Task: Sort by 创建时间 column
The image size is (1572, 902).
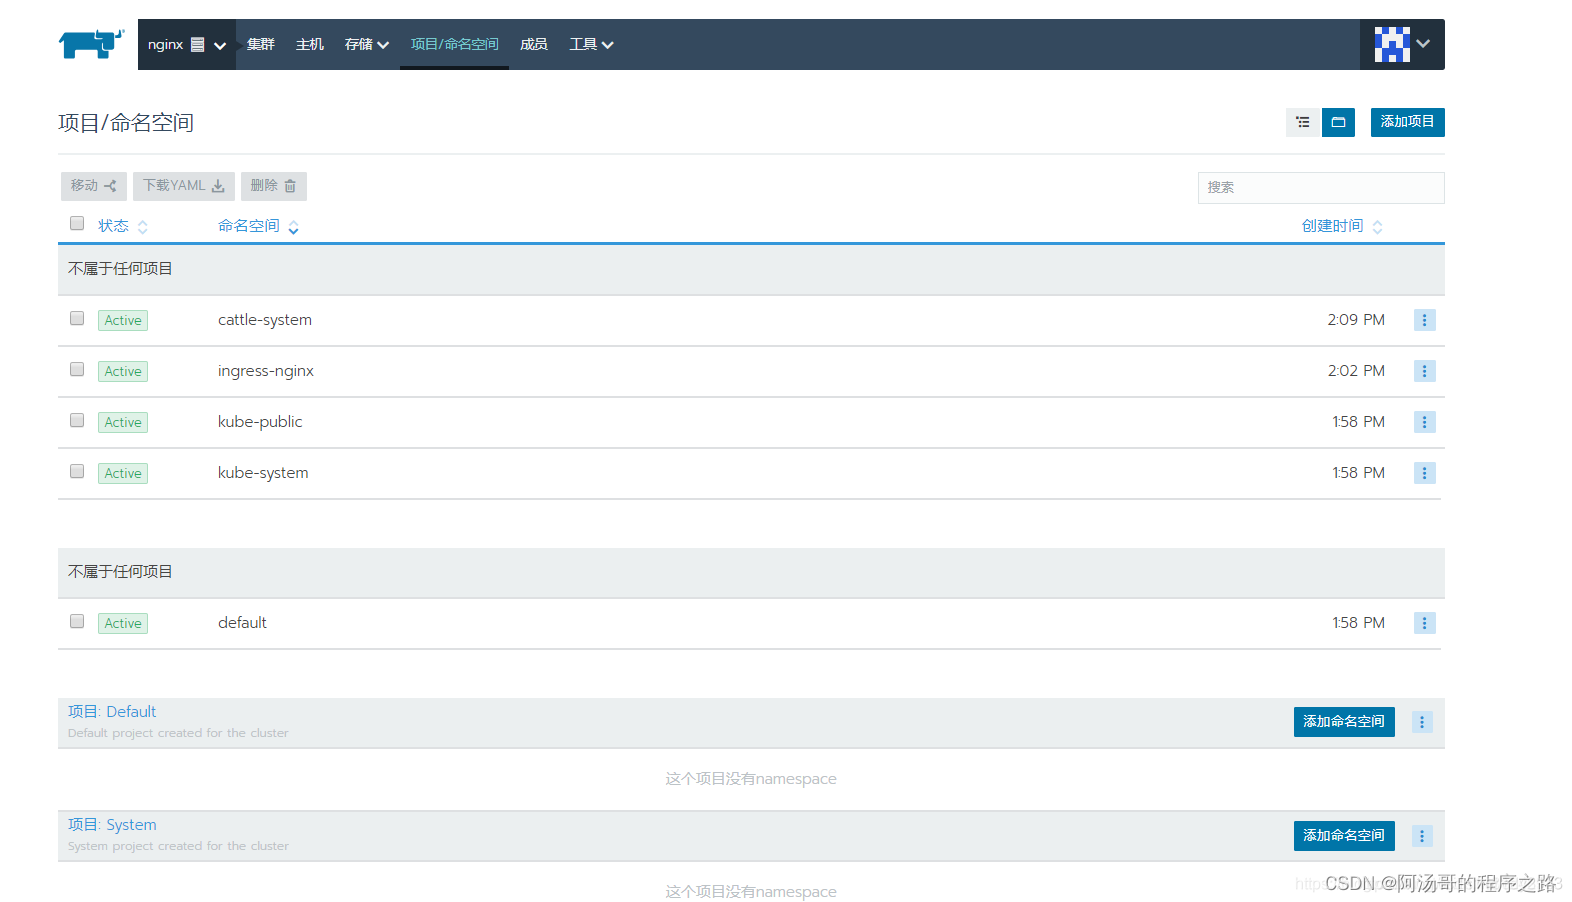Action: (x=1342, y=226)
